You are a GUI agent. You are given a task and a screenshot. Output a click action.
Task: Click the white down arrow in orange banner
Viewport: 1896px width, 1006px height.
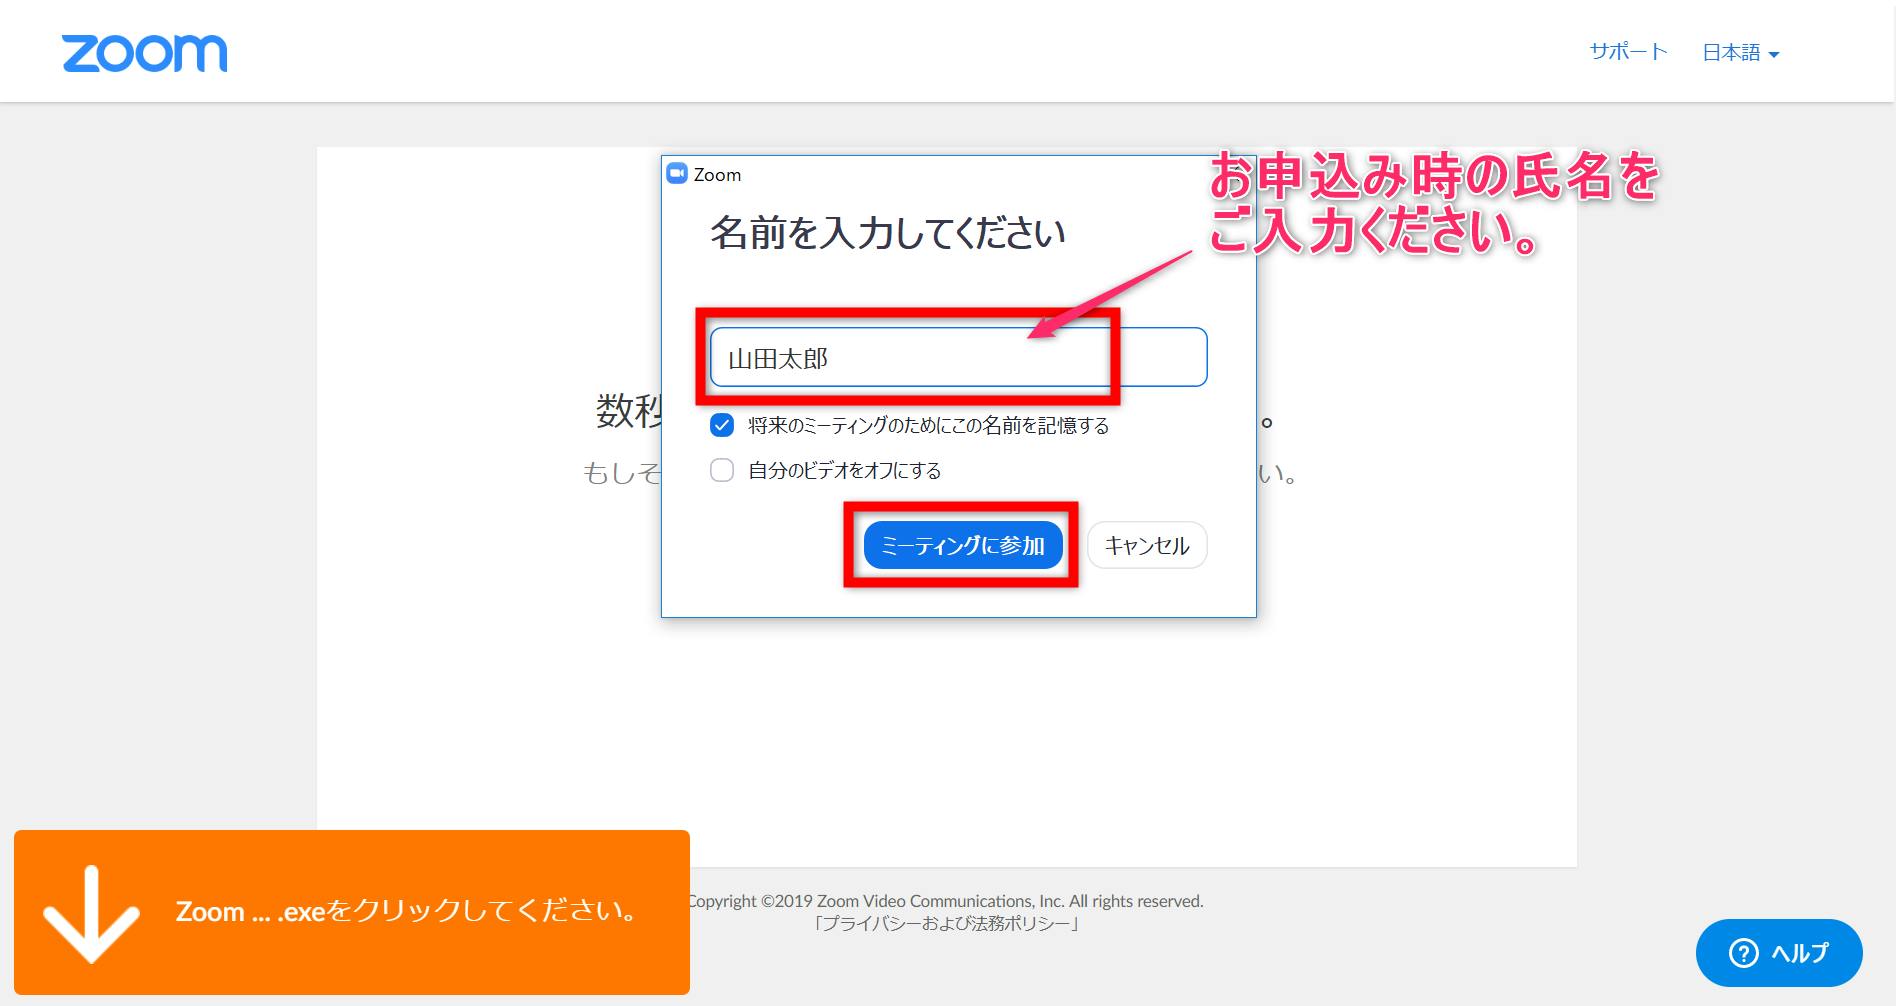click(x=91, y=914)
